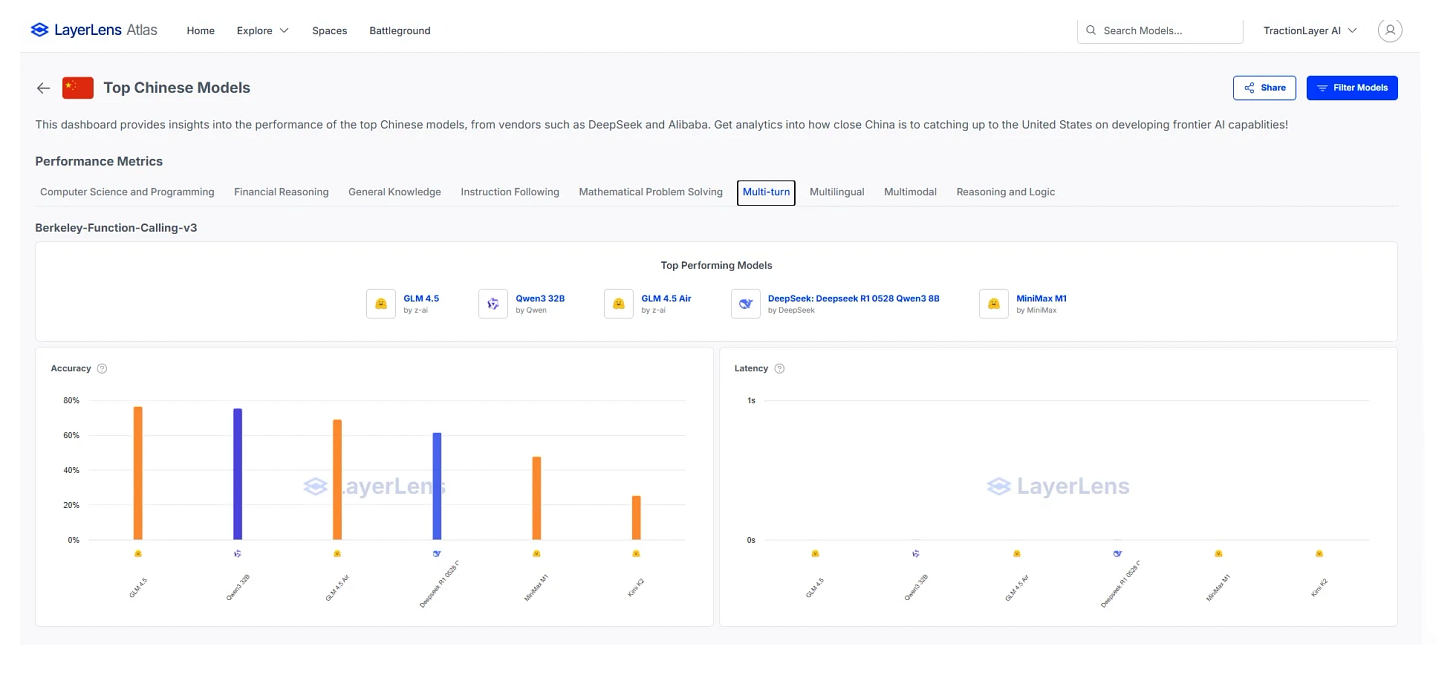Screen dimensions: 1456x678
Task: Click the Performance Metrics heading
Action: pyautogui.click(x=99, y=161)
